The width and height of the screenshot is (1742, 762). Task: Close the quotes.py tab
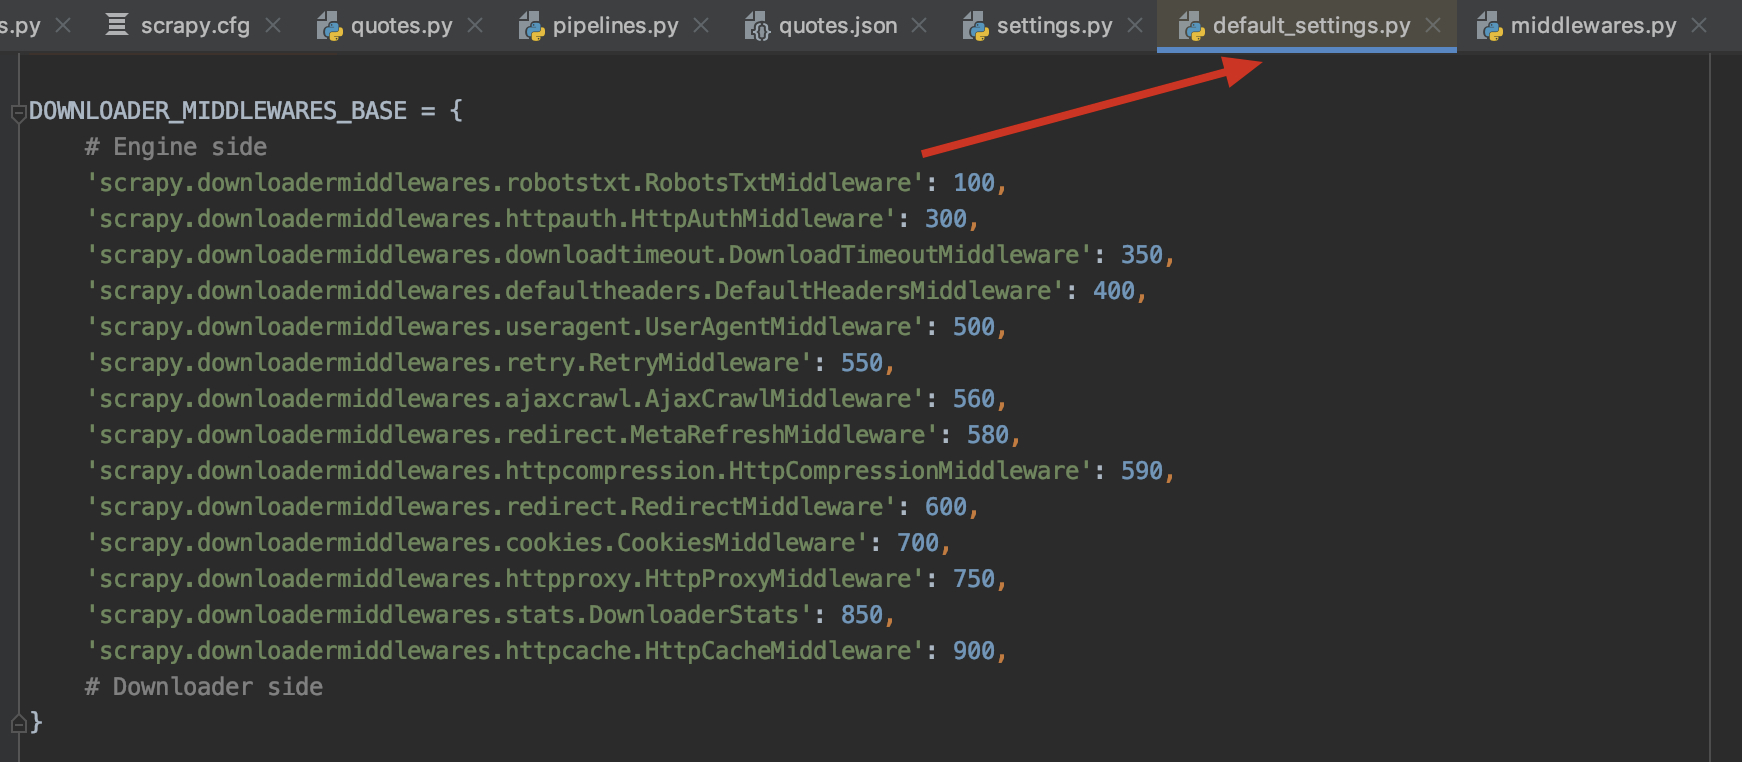(x=475, y=25)
